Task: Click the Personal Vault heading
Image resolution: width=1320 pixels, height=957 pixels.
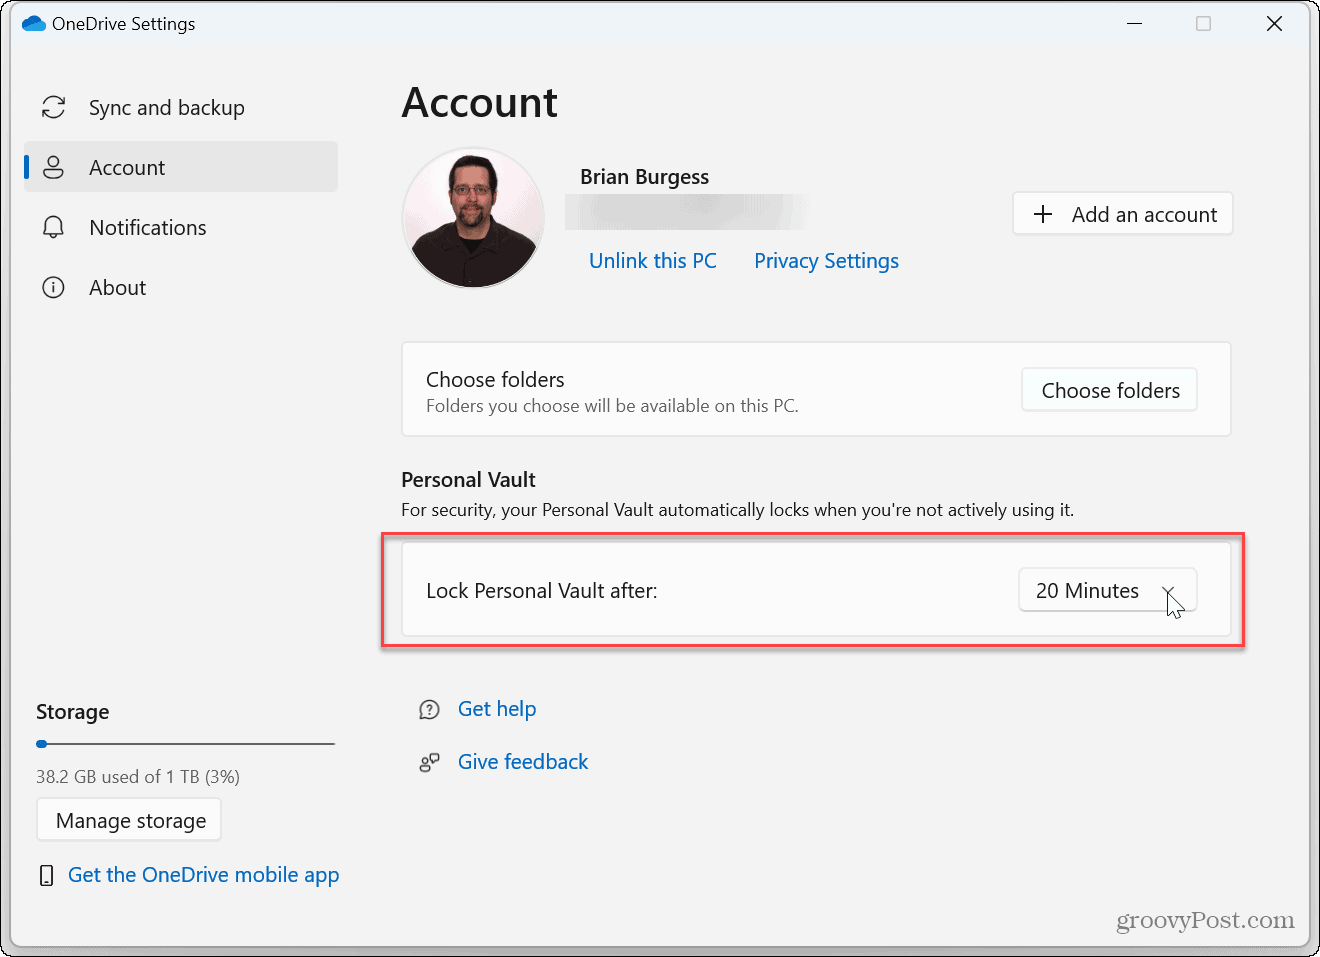Action: click(468, 480)
